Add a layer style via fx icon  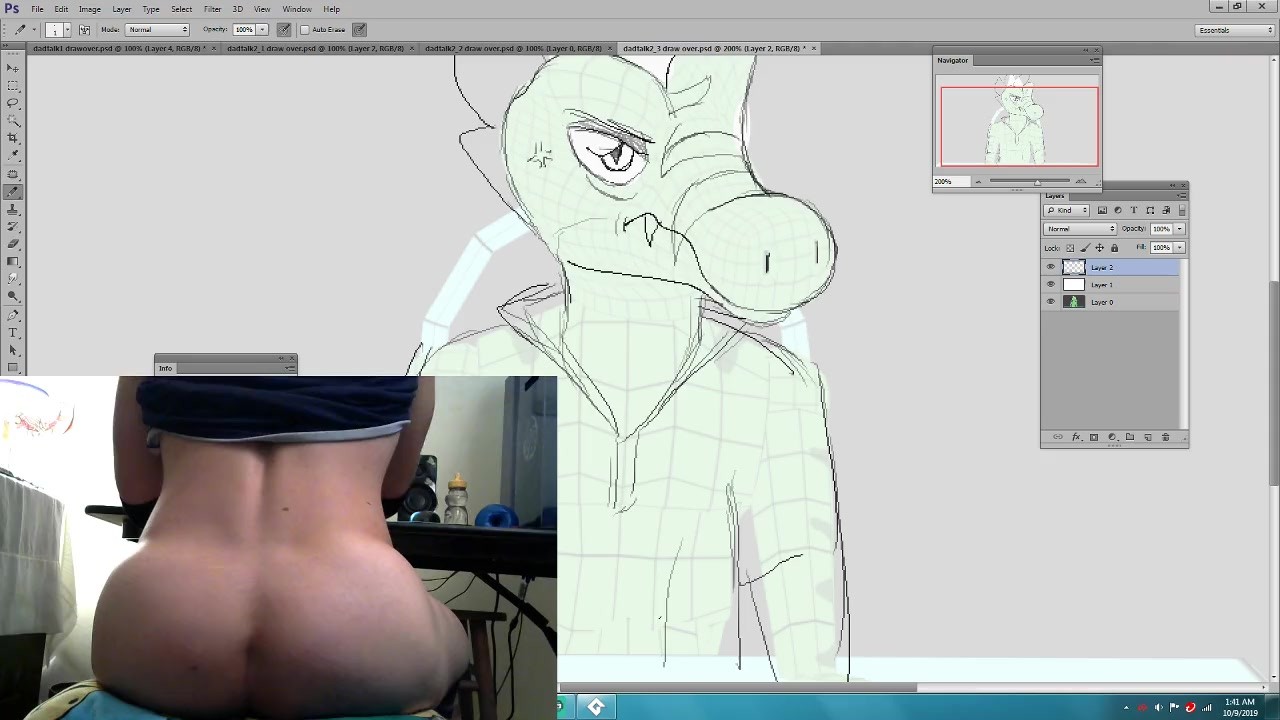(x=1076, y=437)
